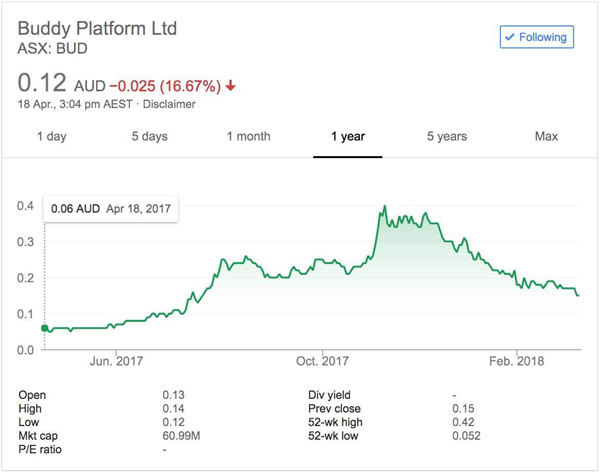Toggle the Following button

[x=536, y=37]
